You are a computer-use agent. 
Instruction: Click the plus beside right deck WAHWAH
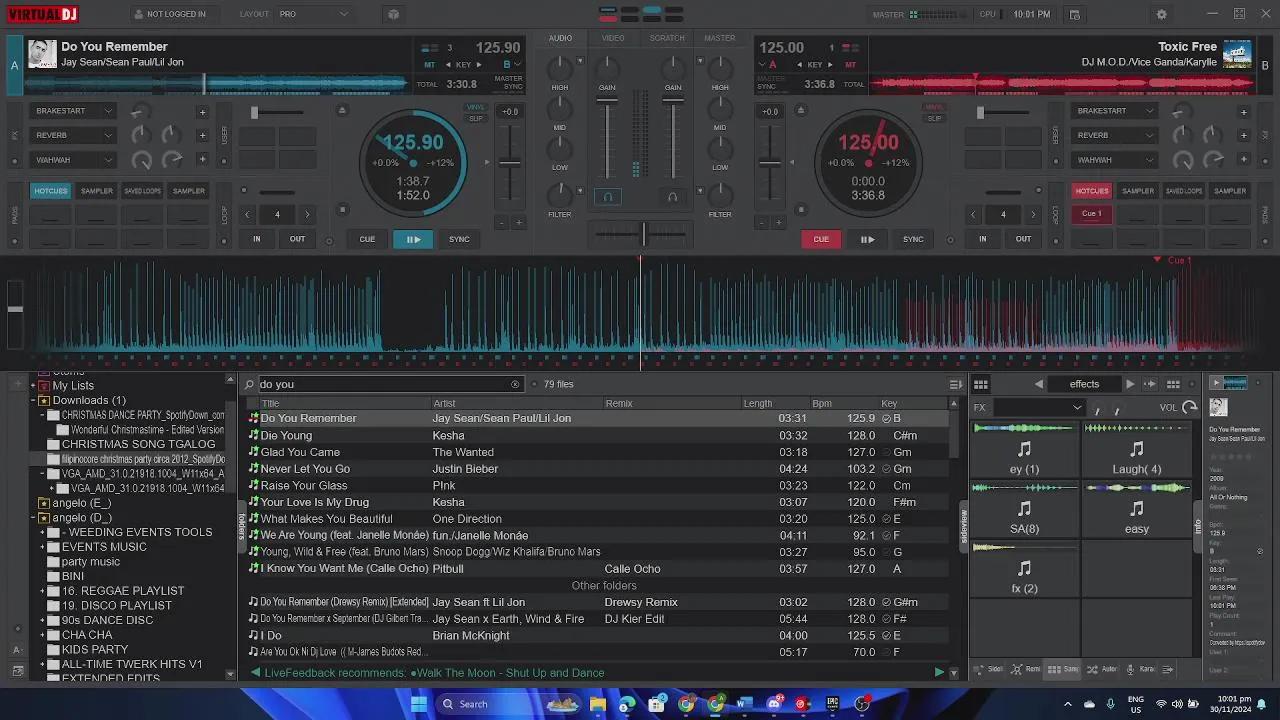[x=1244, y=160]
